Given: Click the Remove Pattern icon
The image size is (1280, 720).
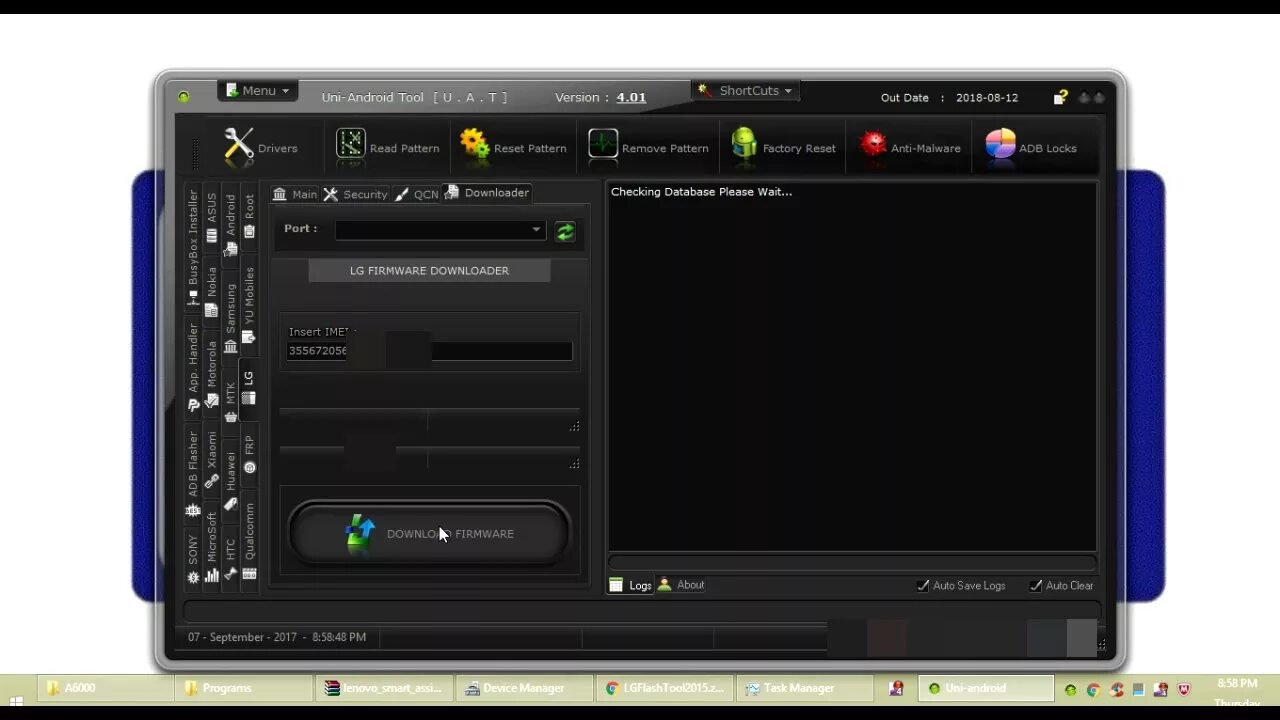Looking at the screenshot, I should click(602, 144).
